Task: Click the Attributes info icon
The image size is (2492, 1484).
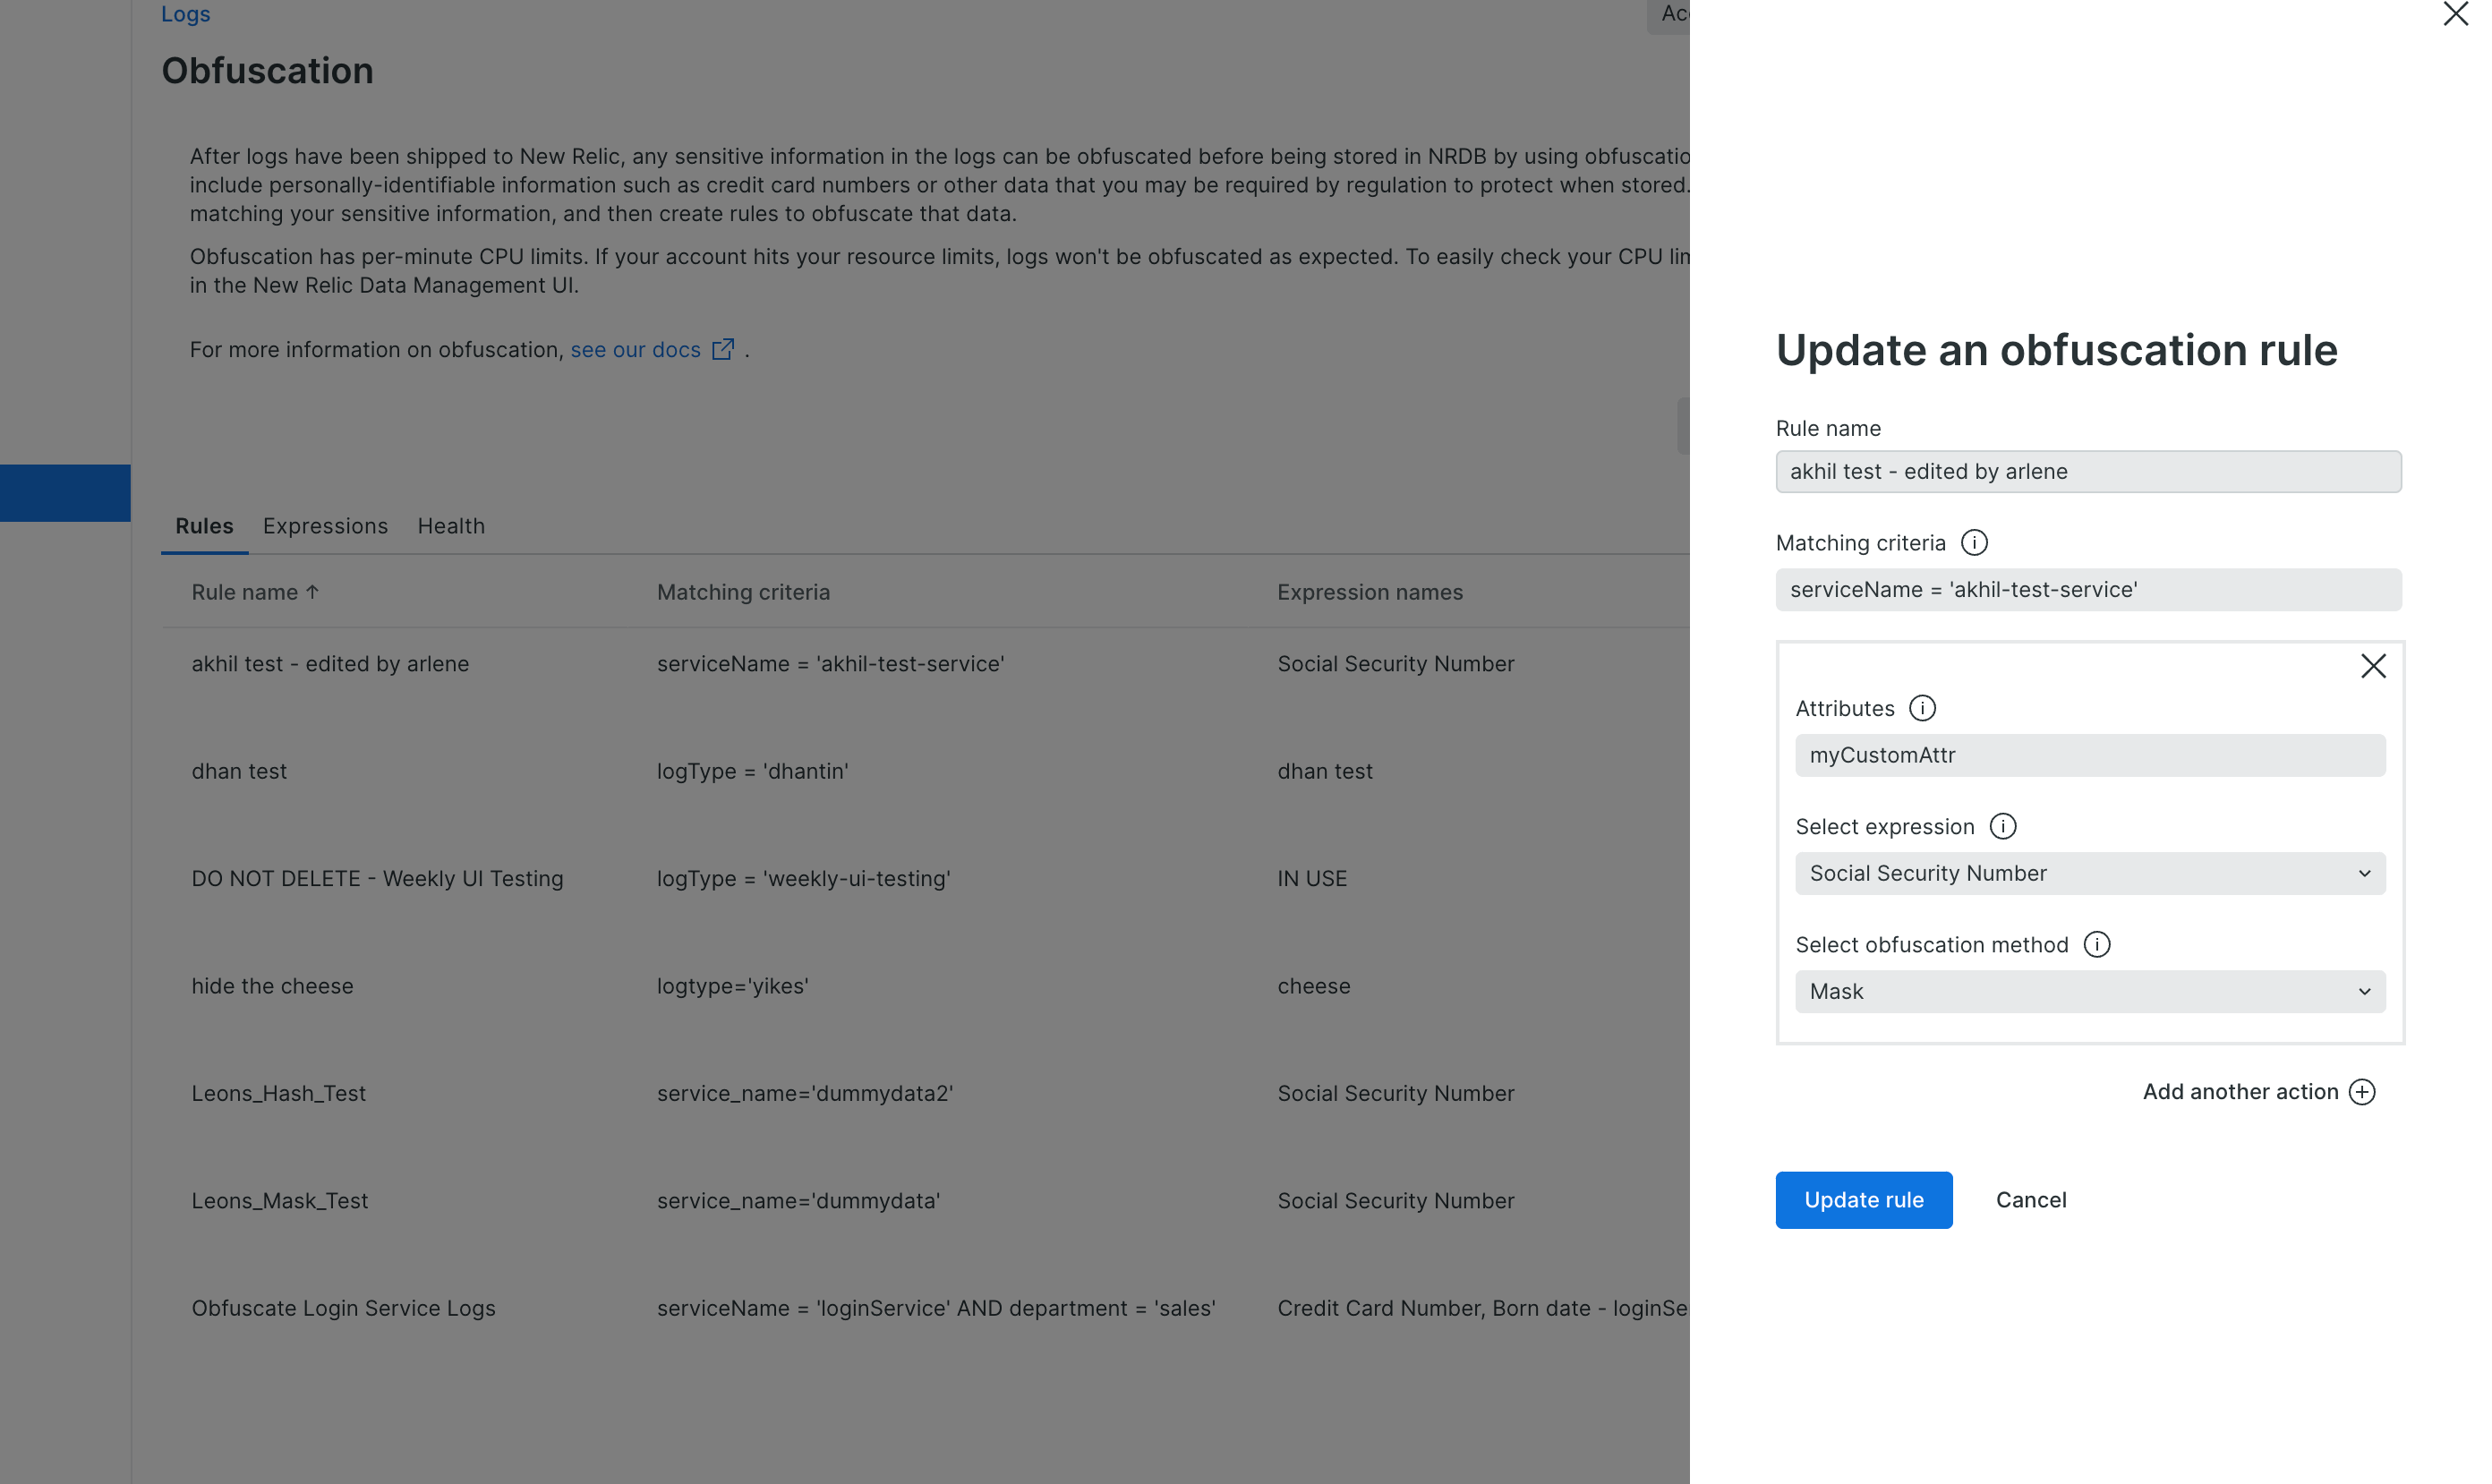Action: 1921,708
